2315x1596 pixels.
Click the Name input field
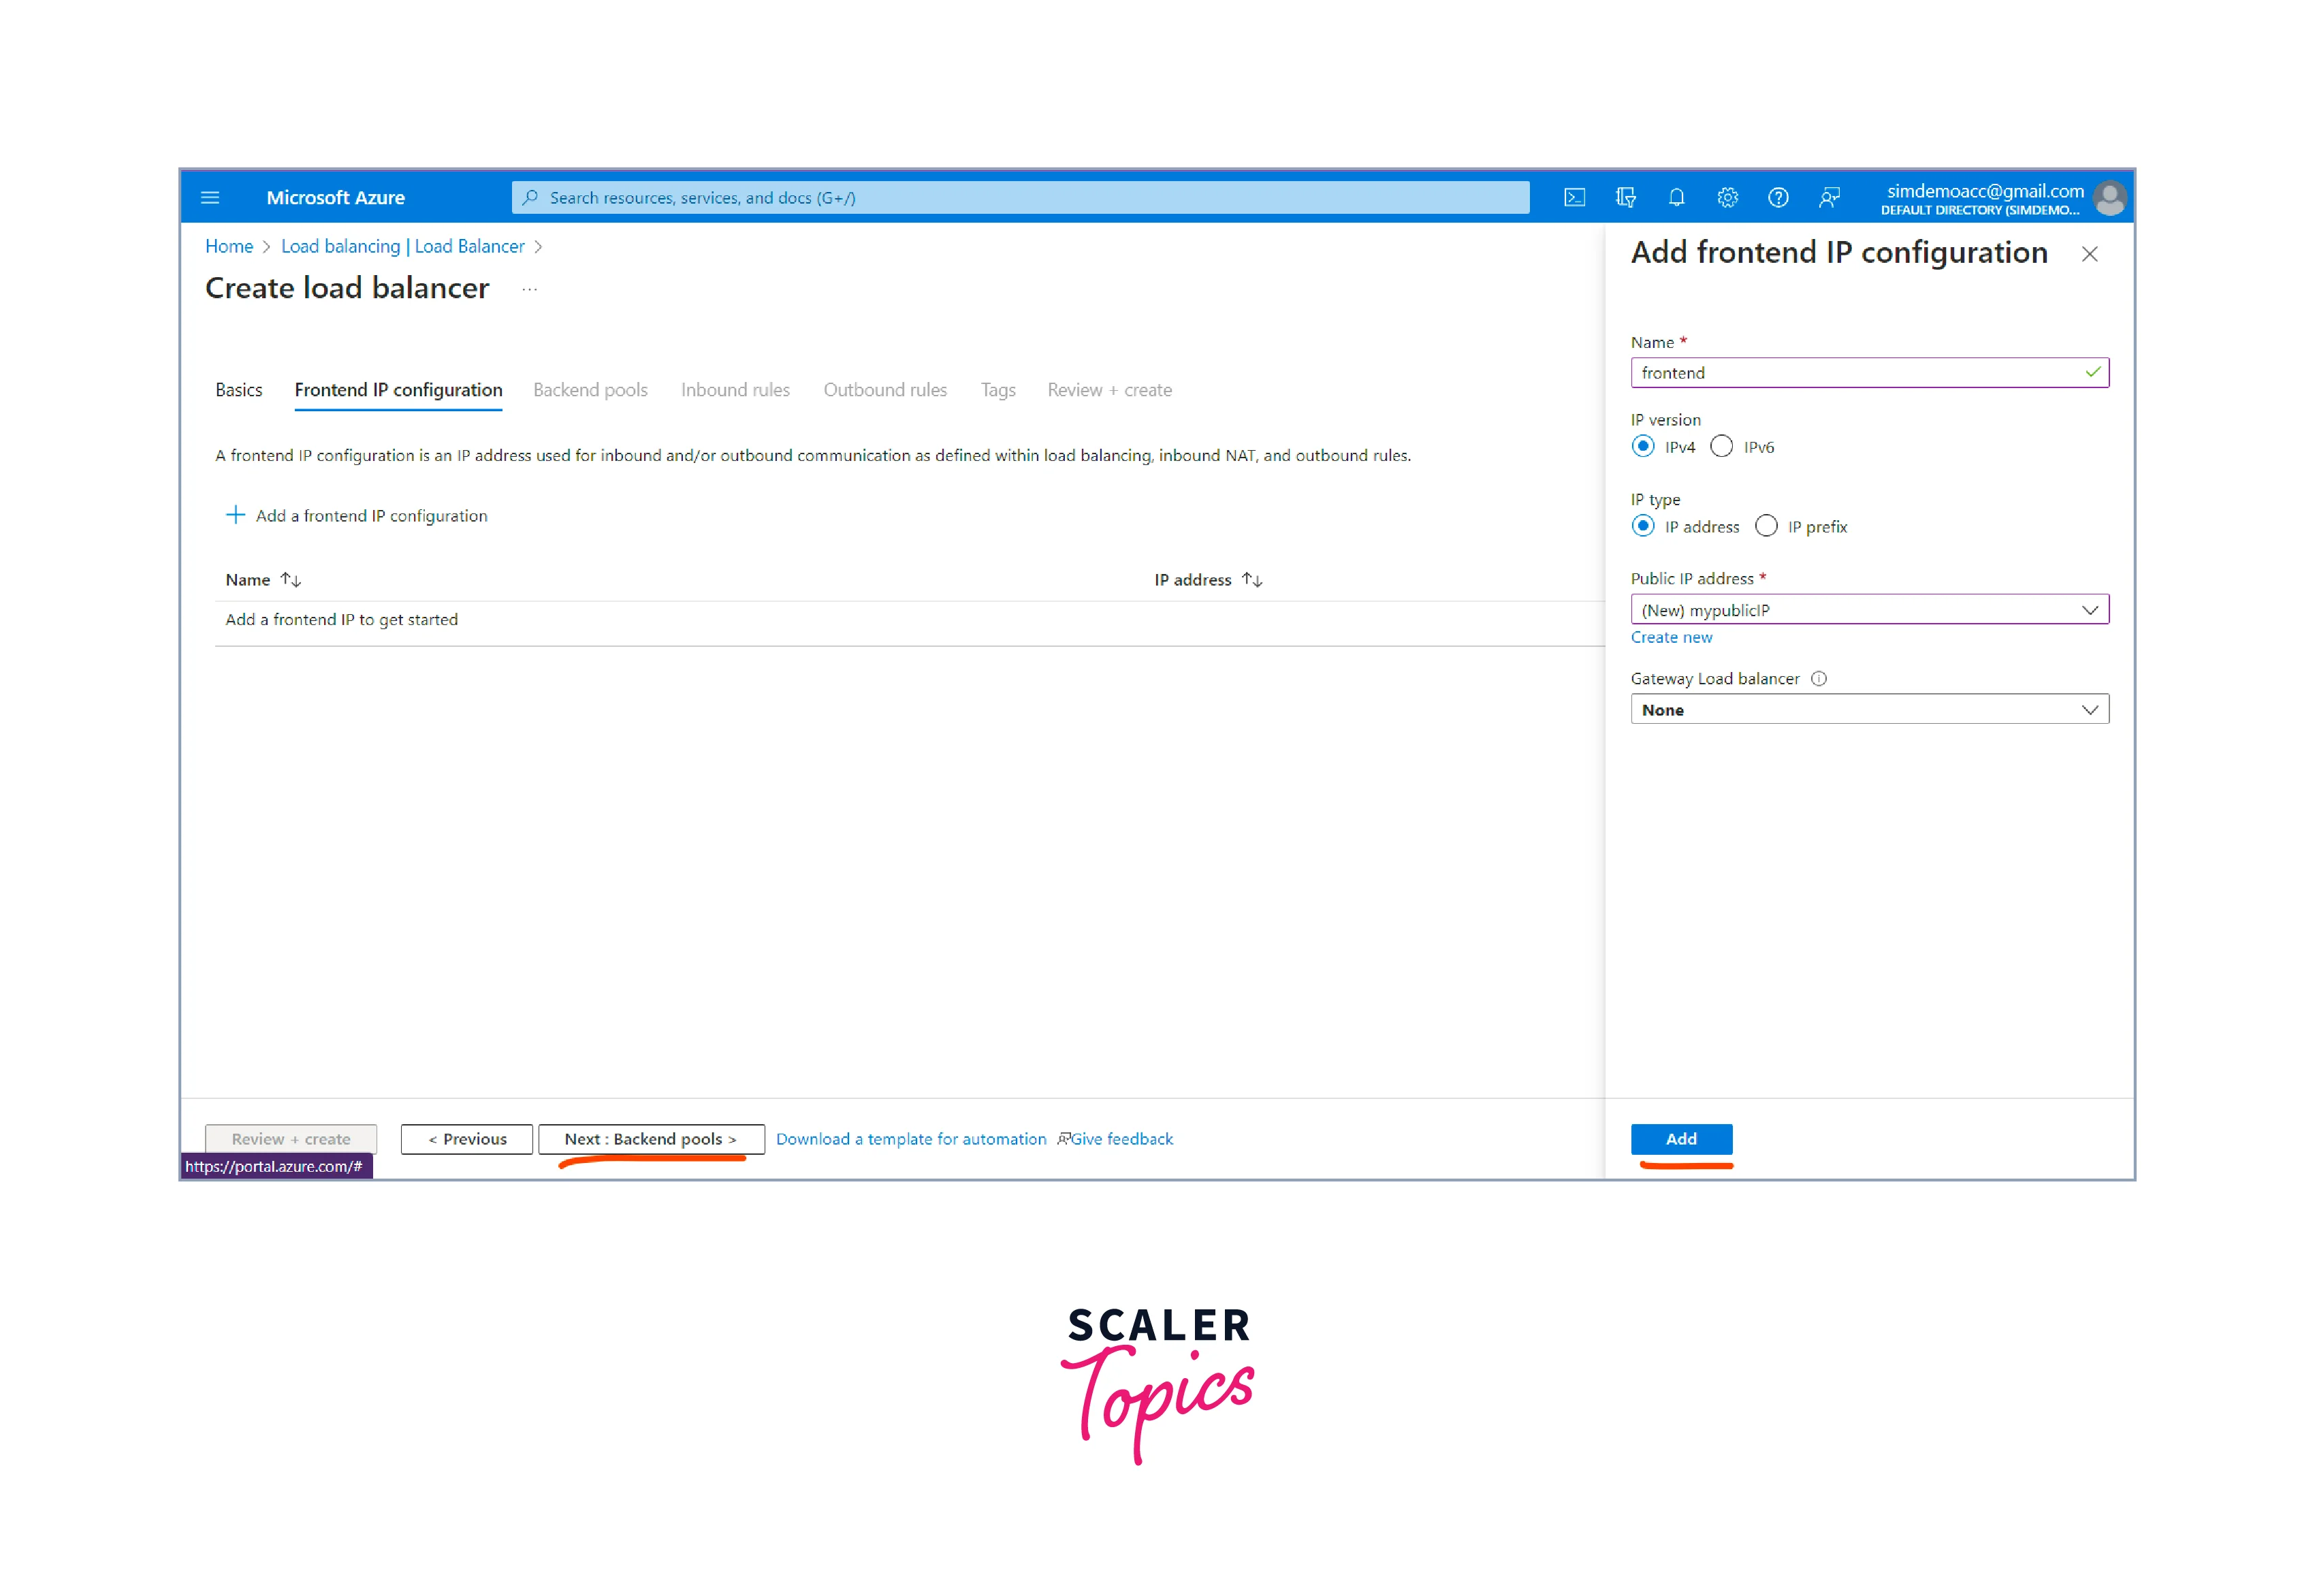(1868, 371)
